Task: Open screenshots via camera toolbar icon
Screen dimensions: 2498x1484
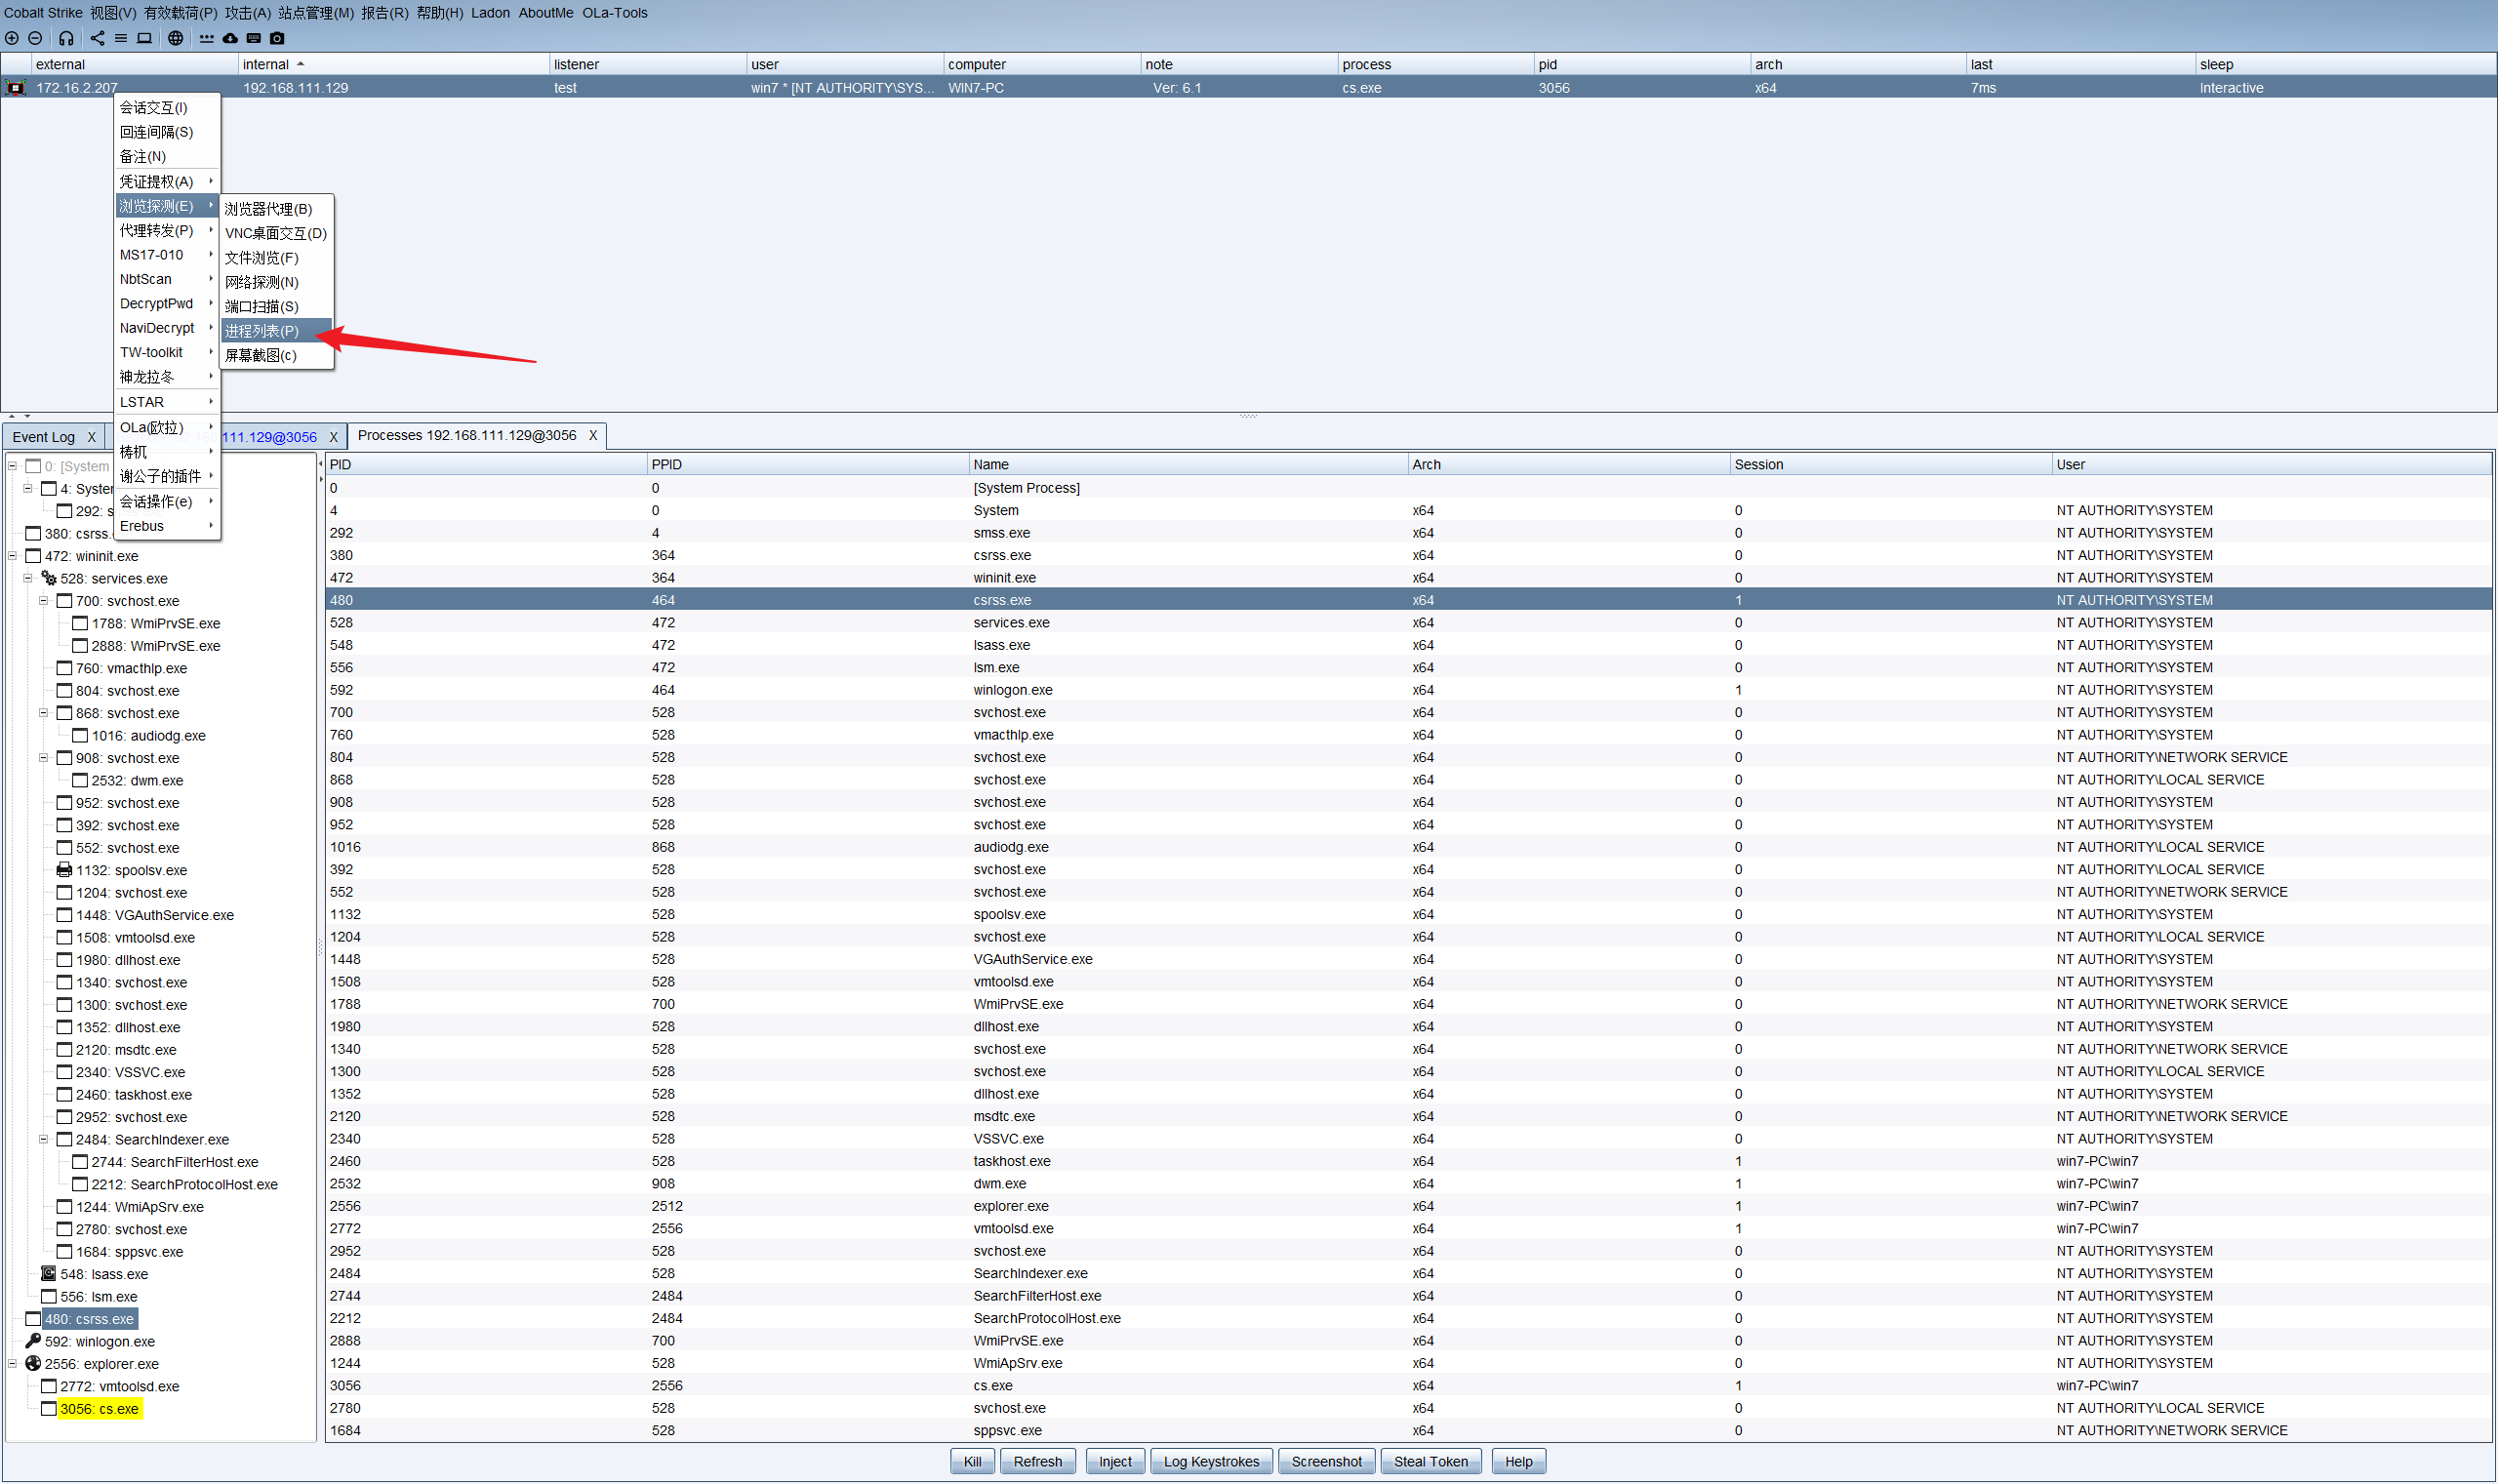Action: pos(277,38)
